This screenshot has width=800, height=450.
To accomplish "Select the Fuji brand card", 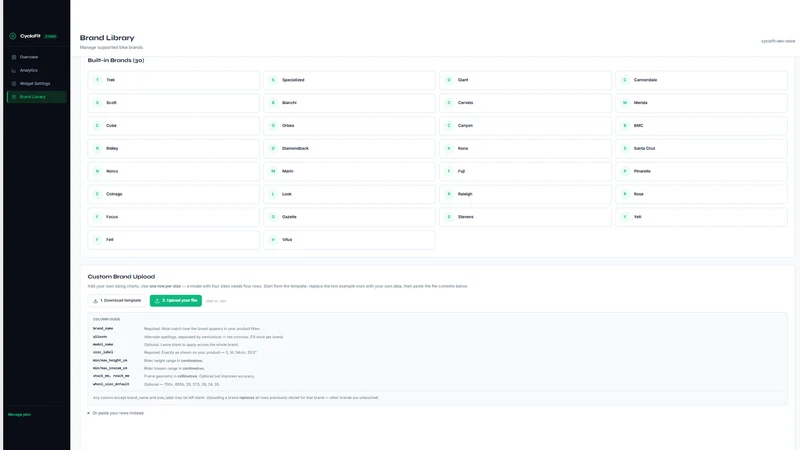I will (526, 171).
